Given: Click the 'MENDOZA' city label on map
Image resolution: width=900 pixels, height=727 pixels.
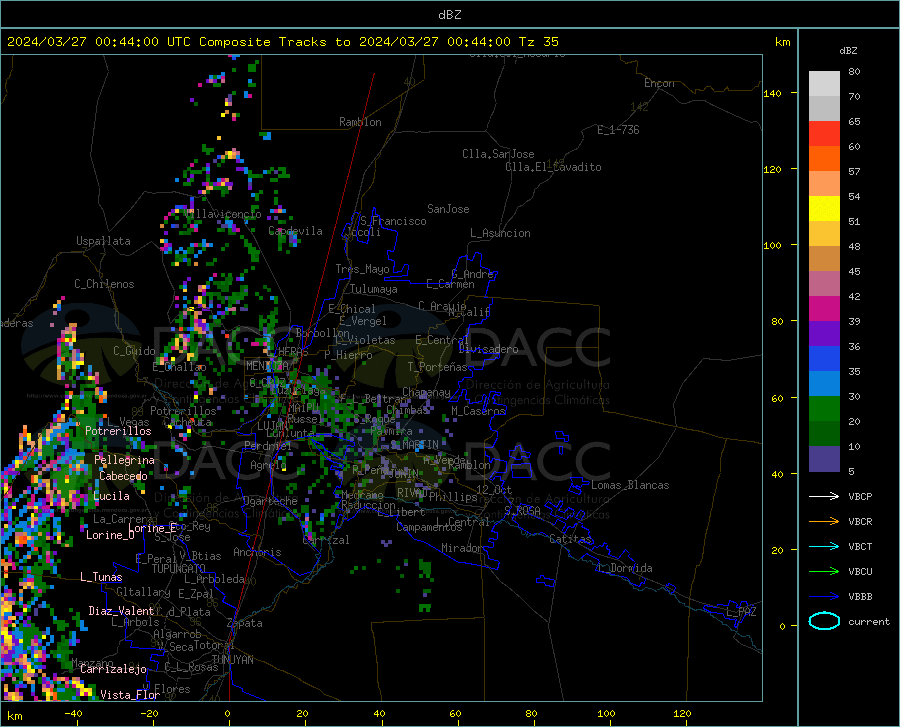Looking at the screenshot, I should 267,365.
